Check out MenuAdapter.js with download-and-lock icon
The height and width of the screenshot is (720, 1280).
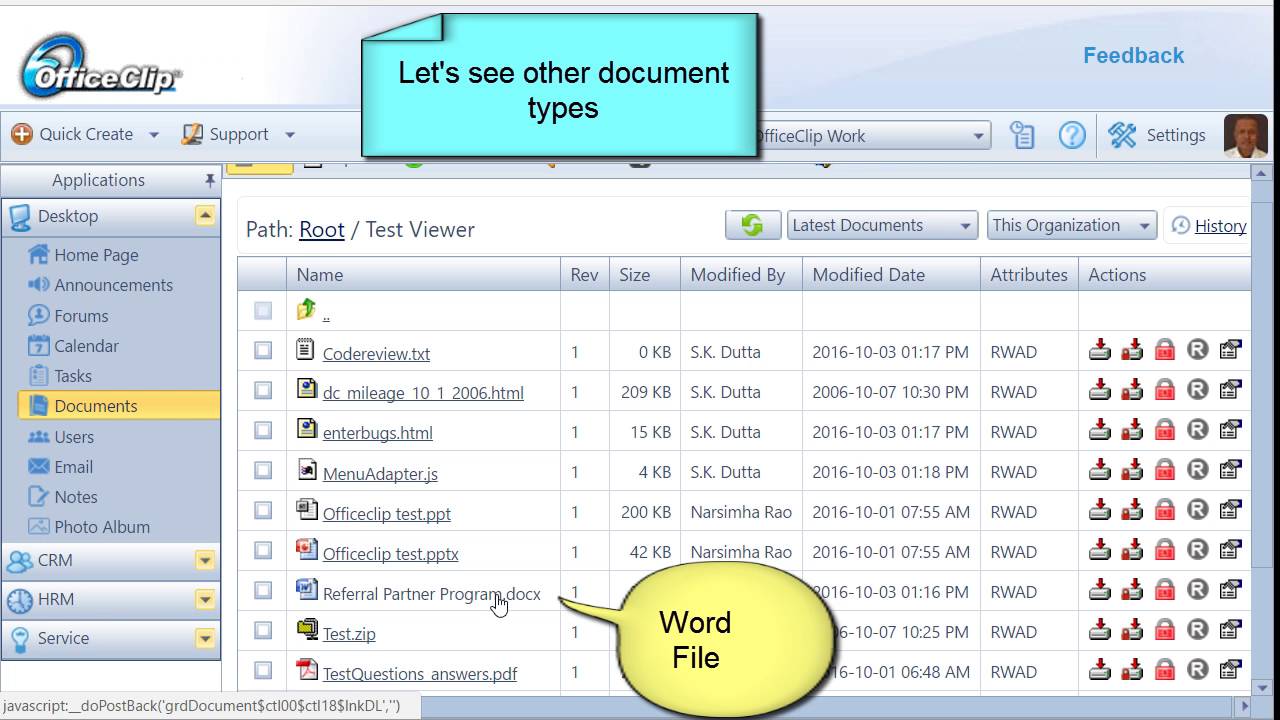click(x=1132, y=469)
